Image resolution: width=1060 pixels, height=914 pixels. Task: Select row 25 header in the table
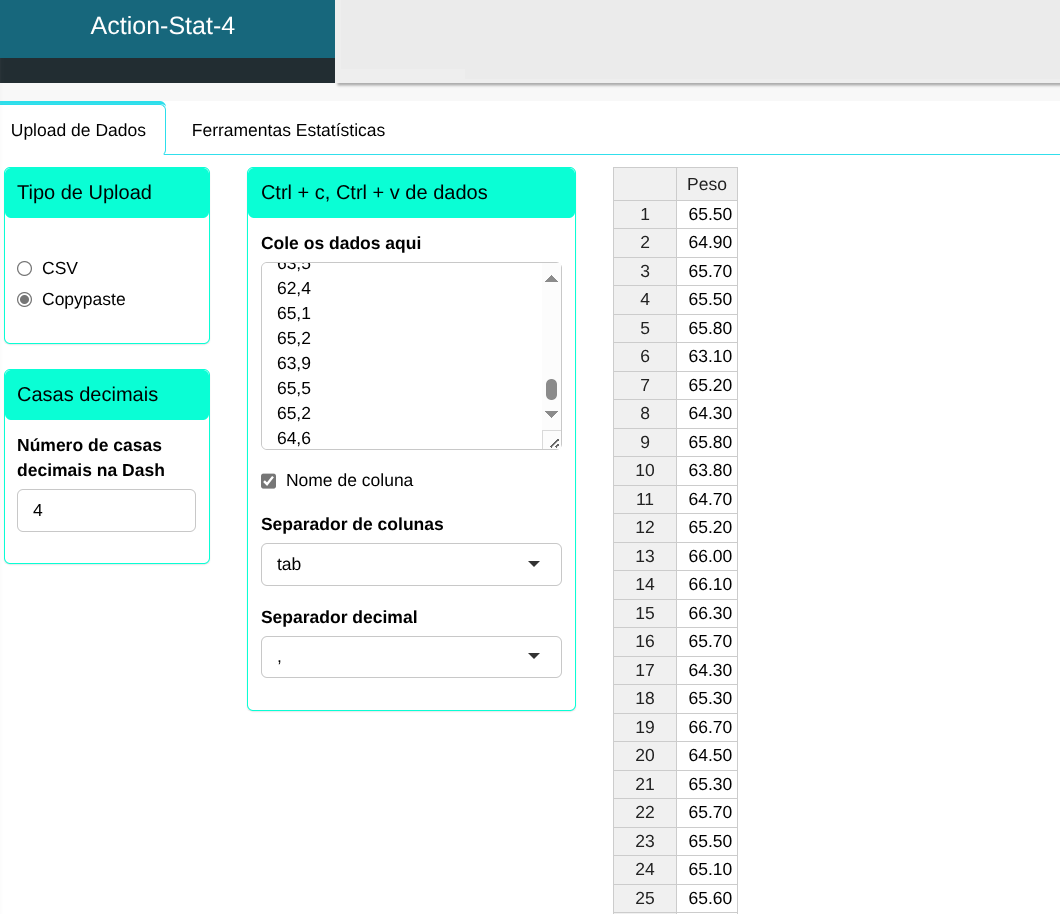pyautogui.click(x=644, y=898)
